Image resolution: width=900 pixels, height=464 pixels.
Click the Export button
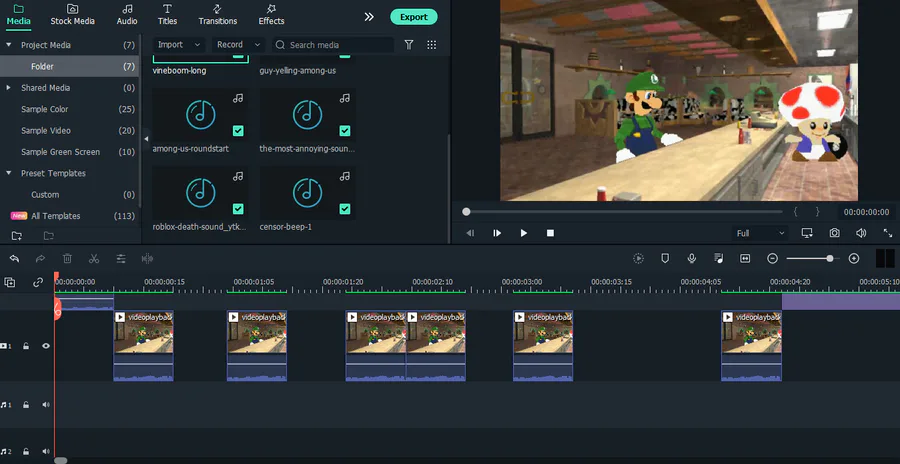(414, 17)
